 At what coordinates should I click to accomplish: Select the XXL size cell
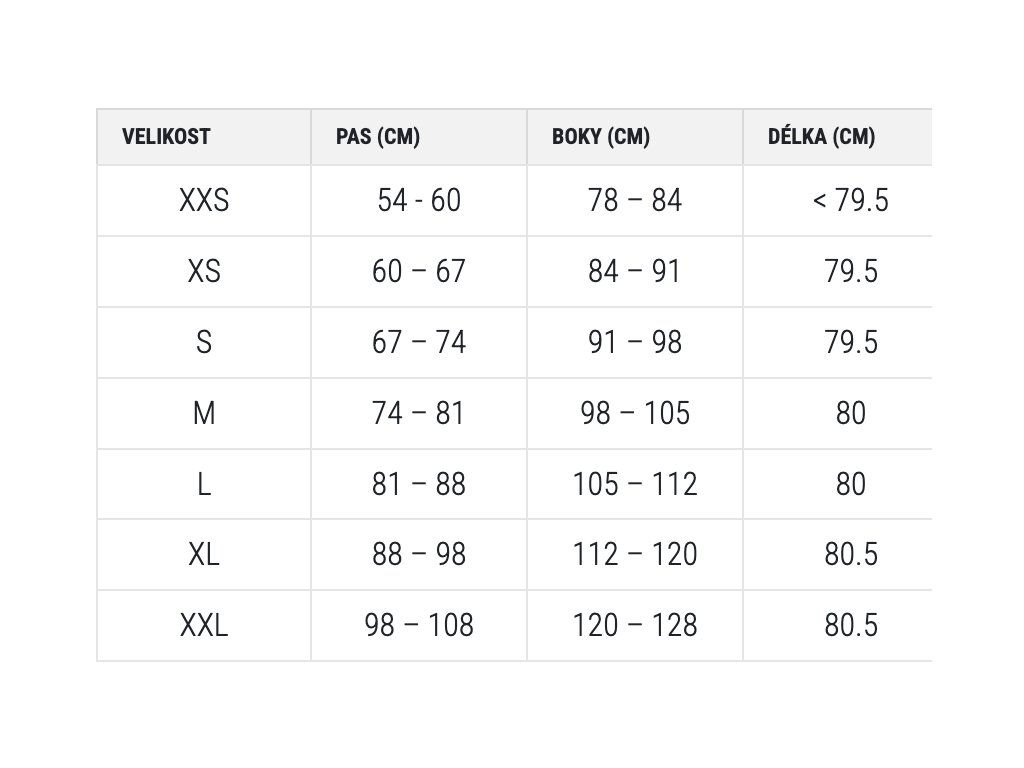pos(204,626)
